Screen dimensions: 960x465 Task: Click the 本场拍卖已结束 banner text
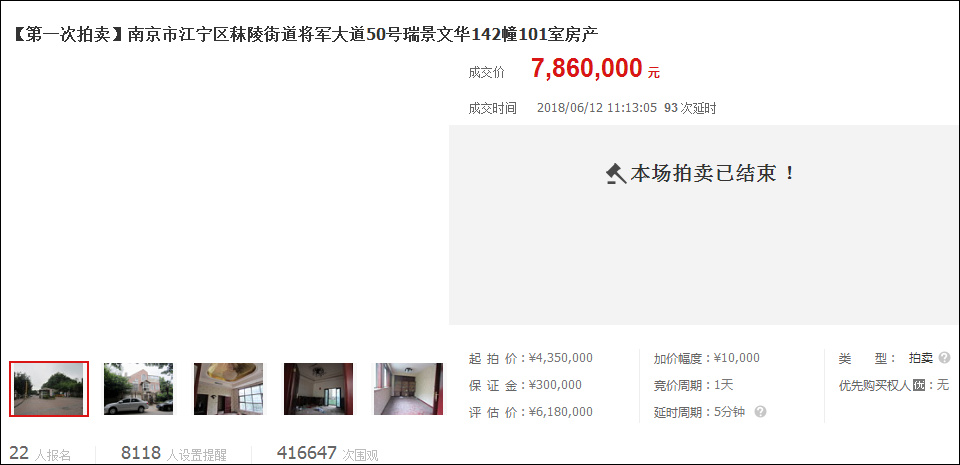click(x=713, y=174)
